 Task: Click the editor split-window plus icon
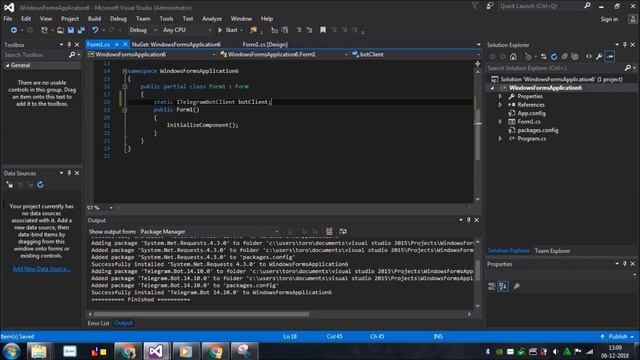click(478, 64)
